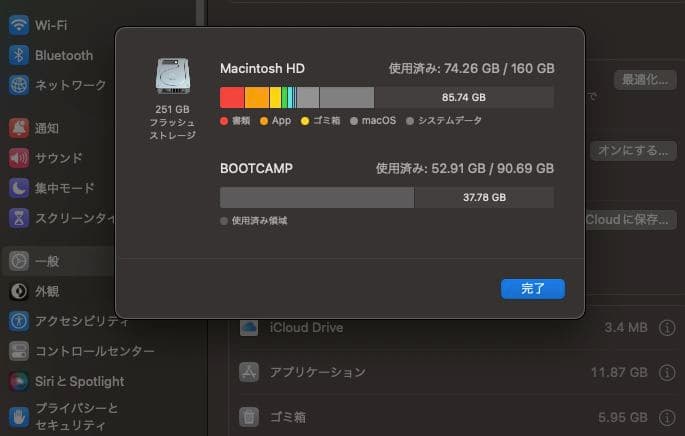Click the アプリケーション App Store icon
Screen dimensions: 685x436
[249, 372]
